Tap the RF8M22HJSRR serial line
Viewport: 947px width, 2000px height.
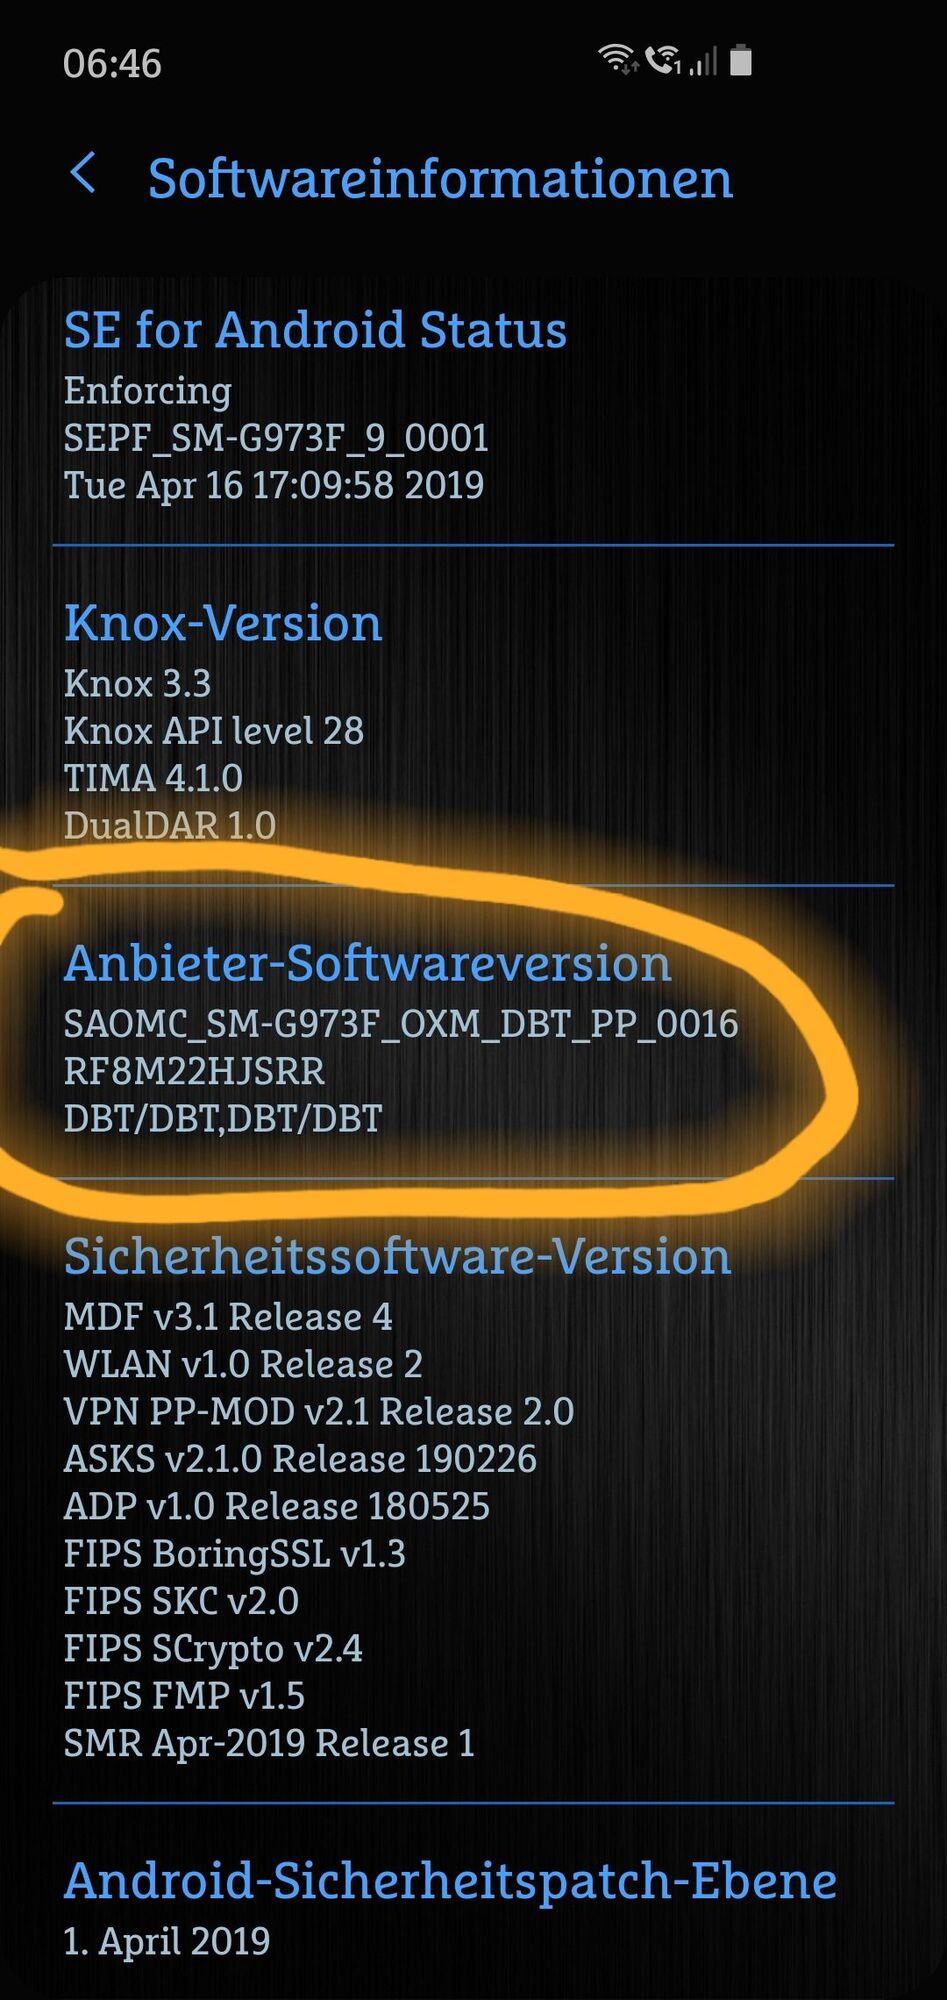[x=194, y=1071]
